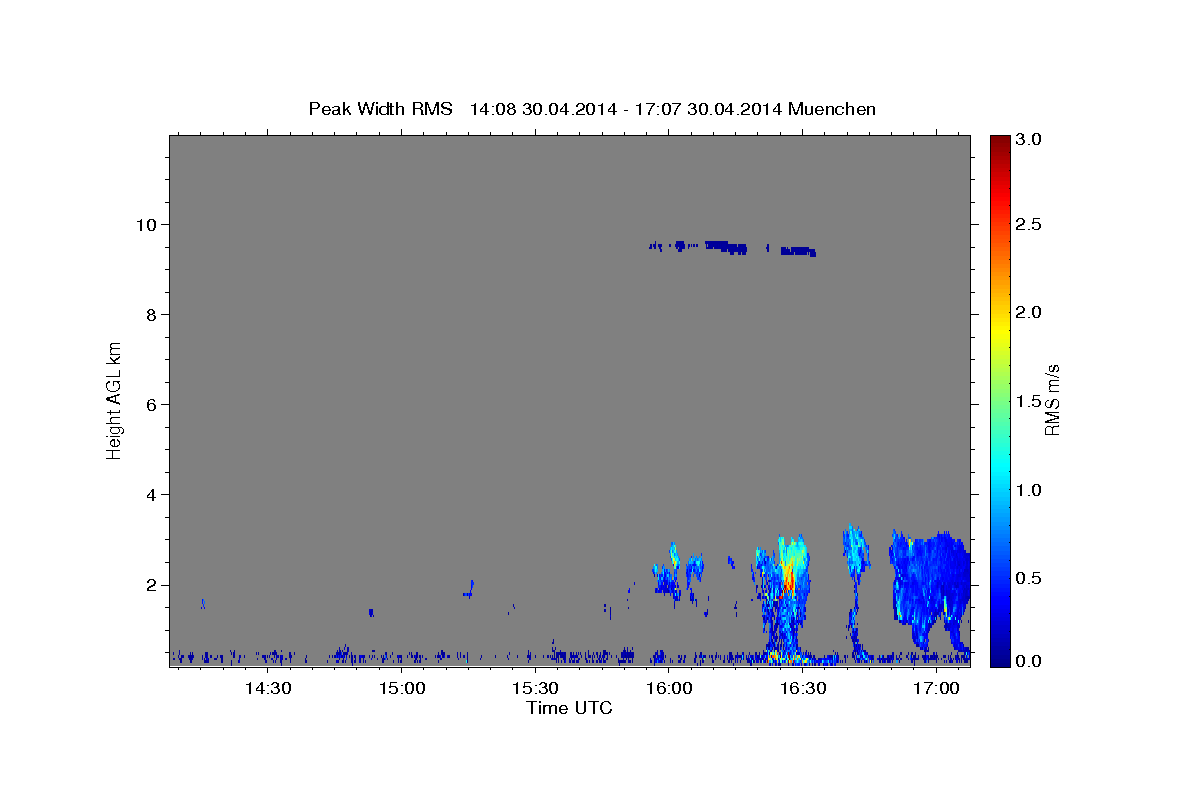Click the 16:00 time tick label
1200x800 pixels.
[669, 688]
